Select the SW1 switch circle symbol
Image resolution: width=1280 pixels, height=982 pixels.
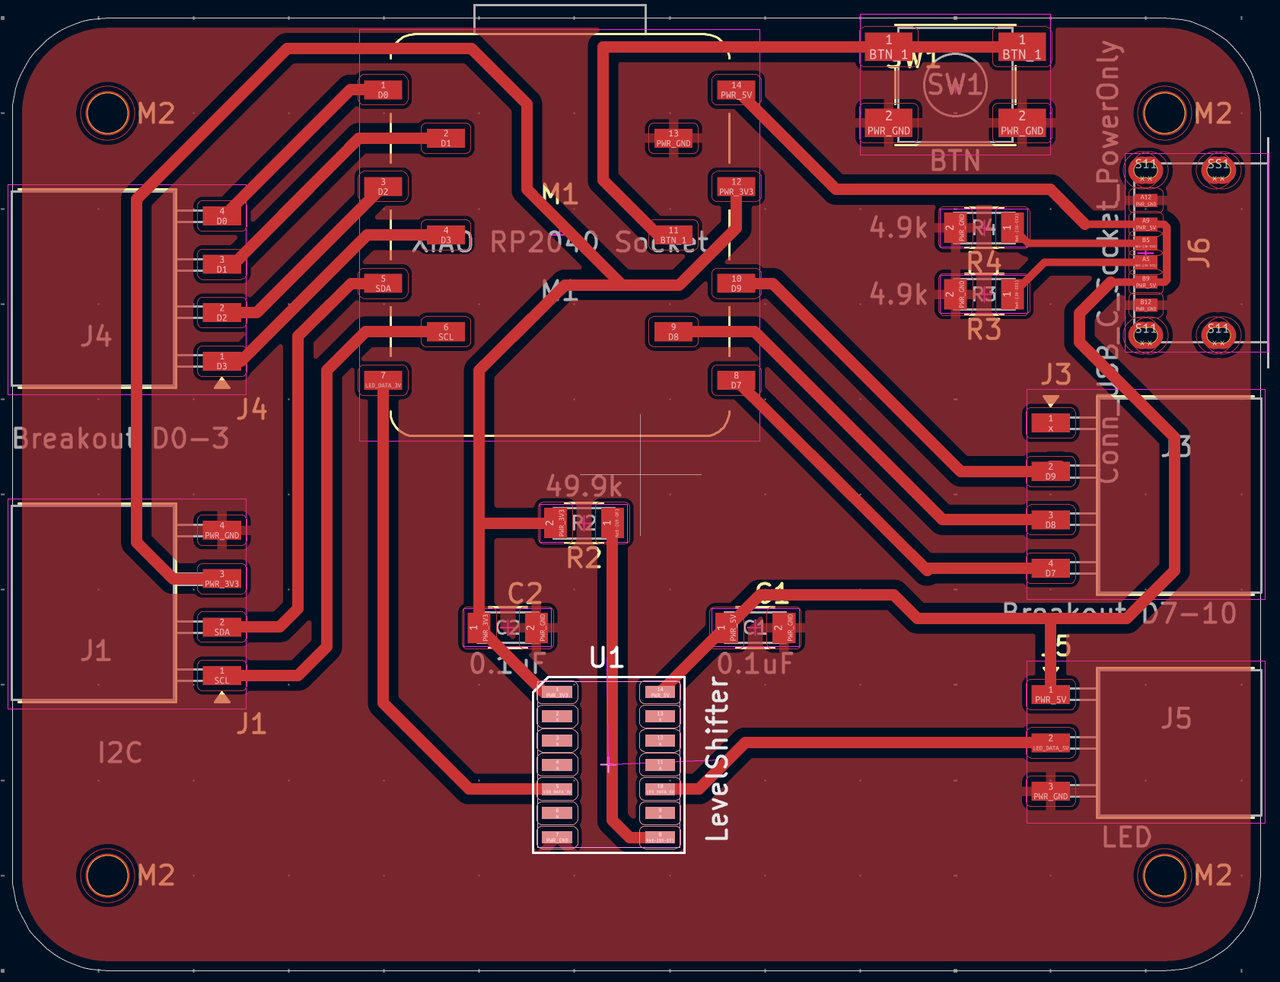point(955,84)
